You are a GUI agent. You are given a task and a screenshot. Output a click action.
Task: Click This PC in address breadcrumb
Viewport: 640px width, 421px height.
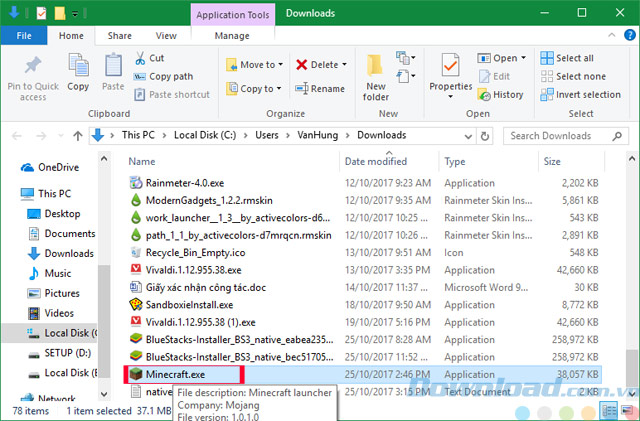[x=138, y=135]
